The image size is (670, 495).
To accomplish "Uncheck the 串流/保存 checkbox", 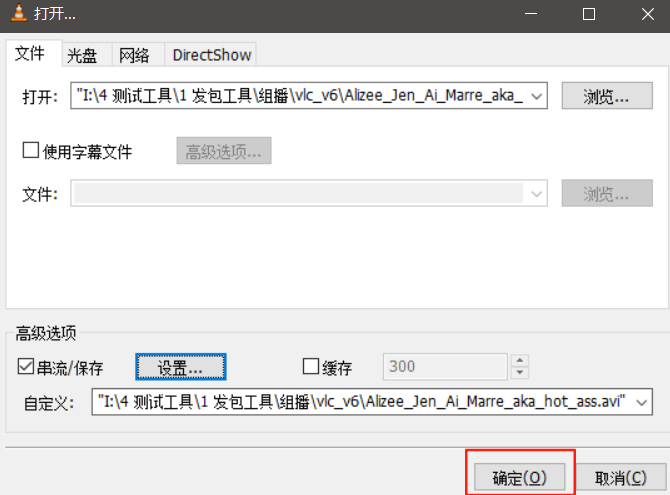I will point(26,366).
